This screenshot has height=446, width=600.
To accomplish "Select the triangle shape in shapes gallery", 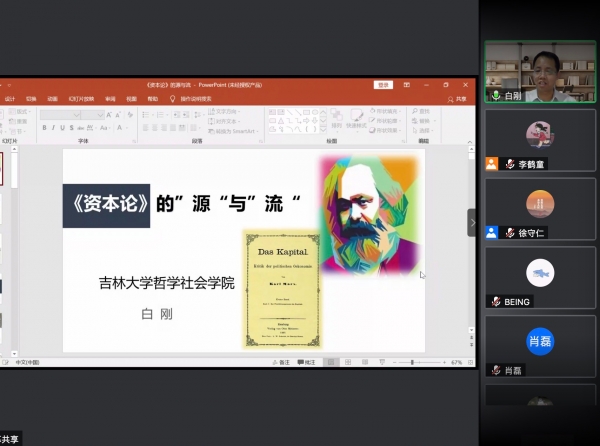I will tap(281, 120).
